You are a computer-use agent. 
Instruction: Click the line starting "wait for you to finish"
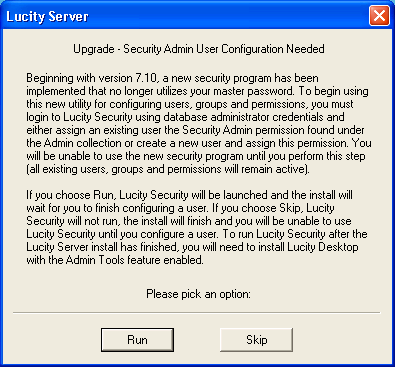point(180,208)
